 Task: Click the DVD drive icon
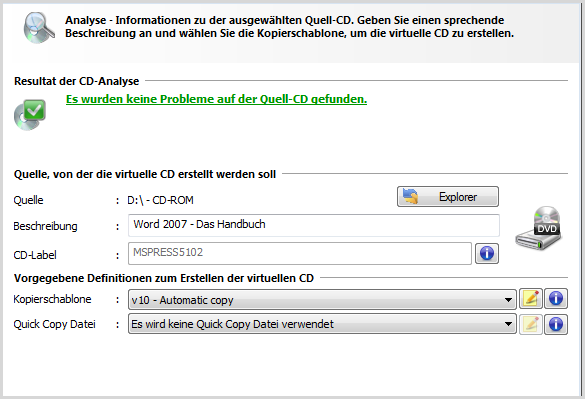click(x=538, y=228)
